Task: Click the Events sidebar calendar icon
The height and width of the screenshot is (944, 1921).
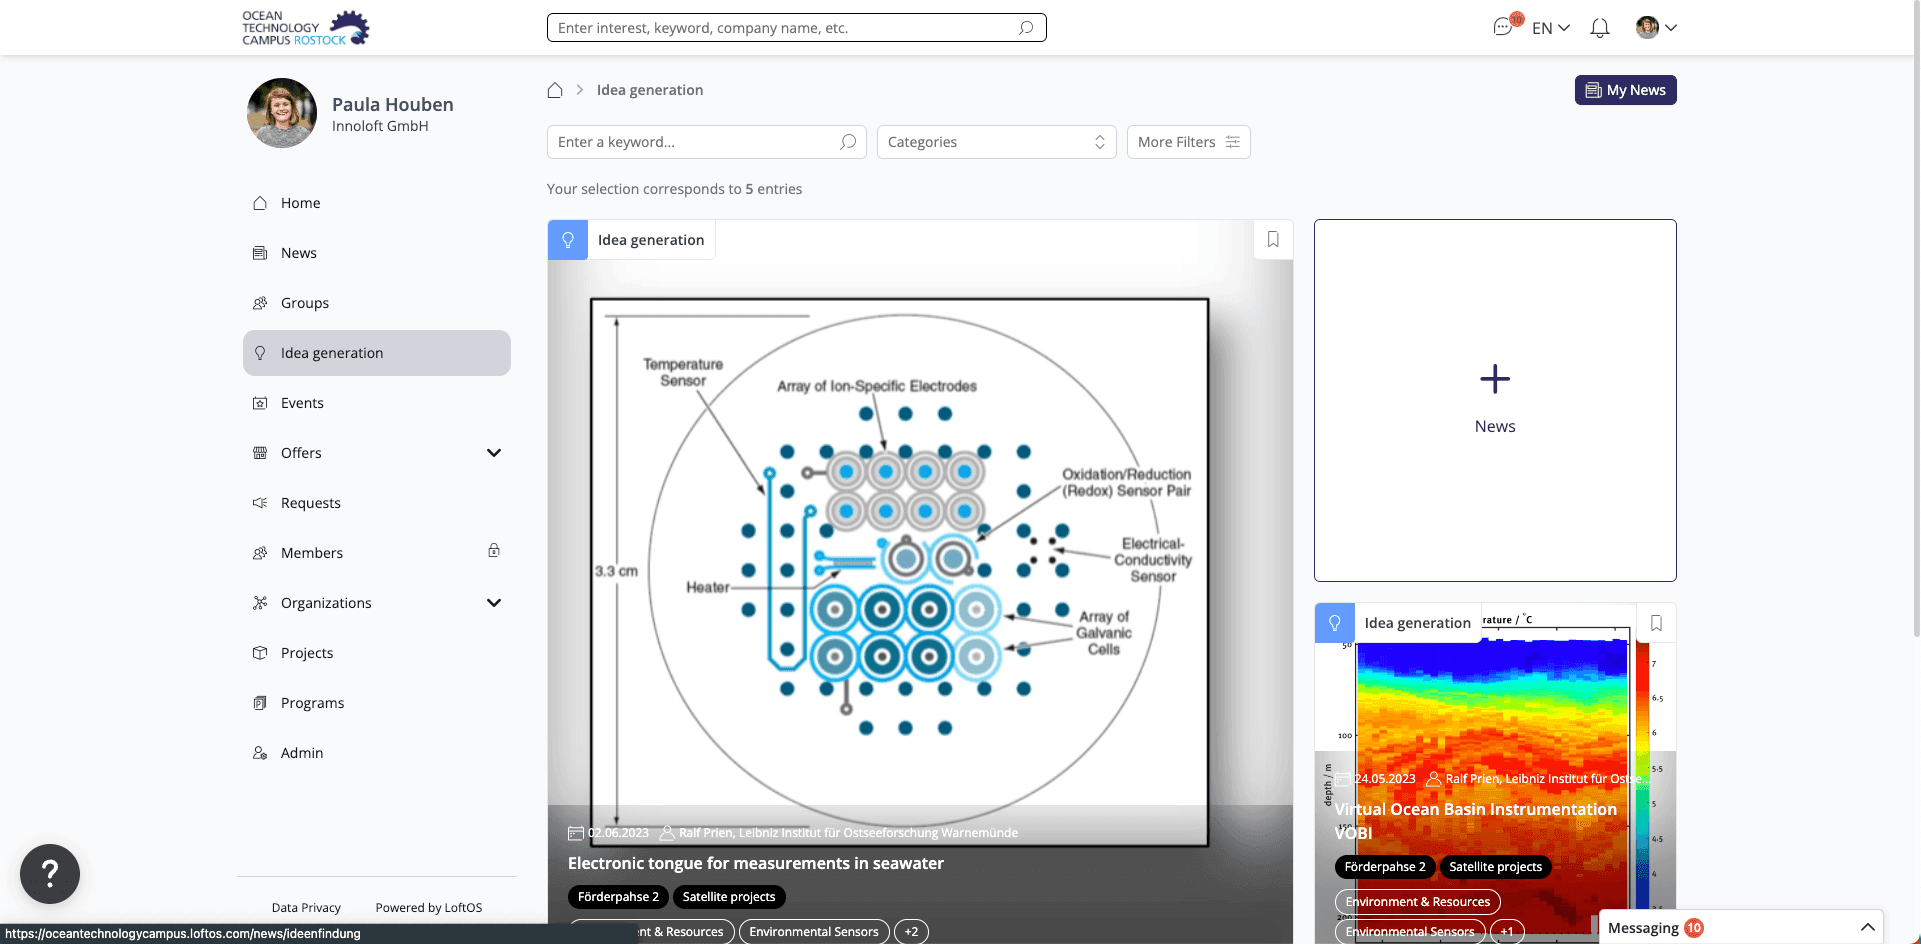Action: click(x=260, y=403)
